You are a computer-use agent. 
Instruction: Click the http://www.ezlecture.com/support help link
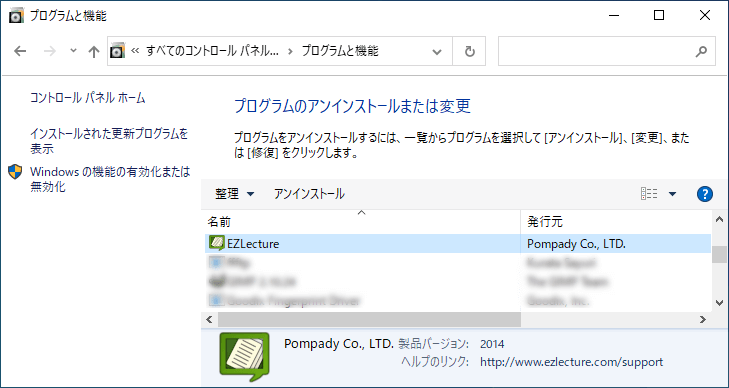point(571,362)
